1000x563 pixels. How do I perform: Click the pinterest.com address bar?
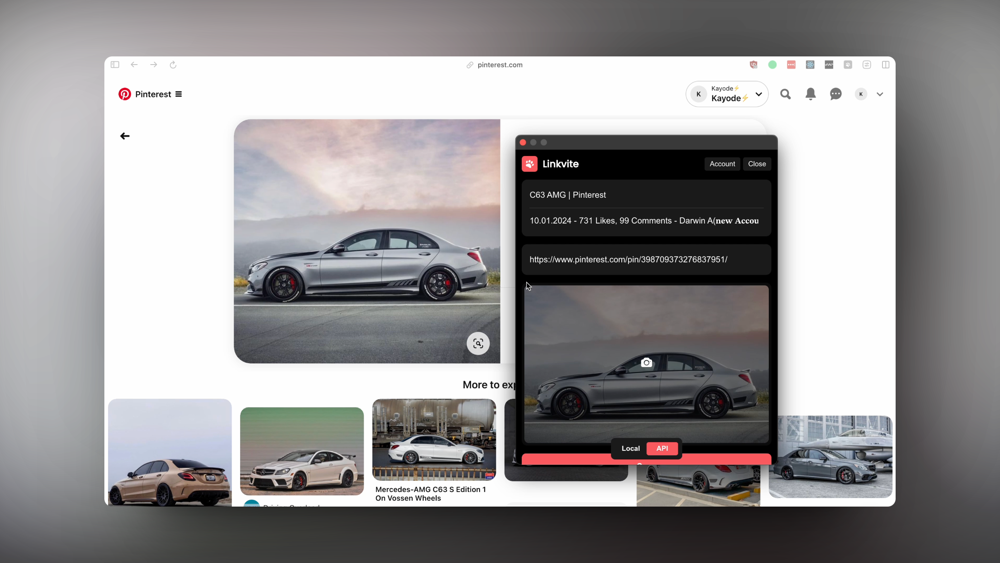494,64
